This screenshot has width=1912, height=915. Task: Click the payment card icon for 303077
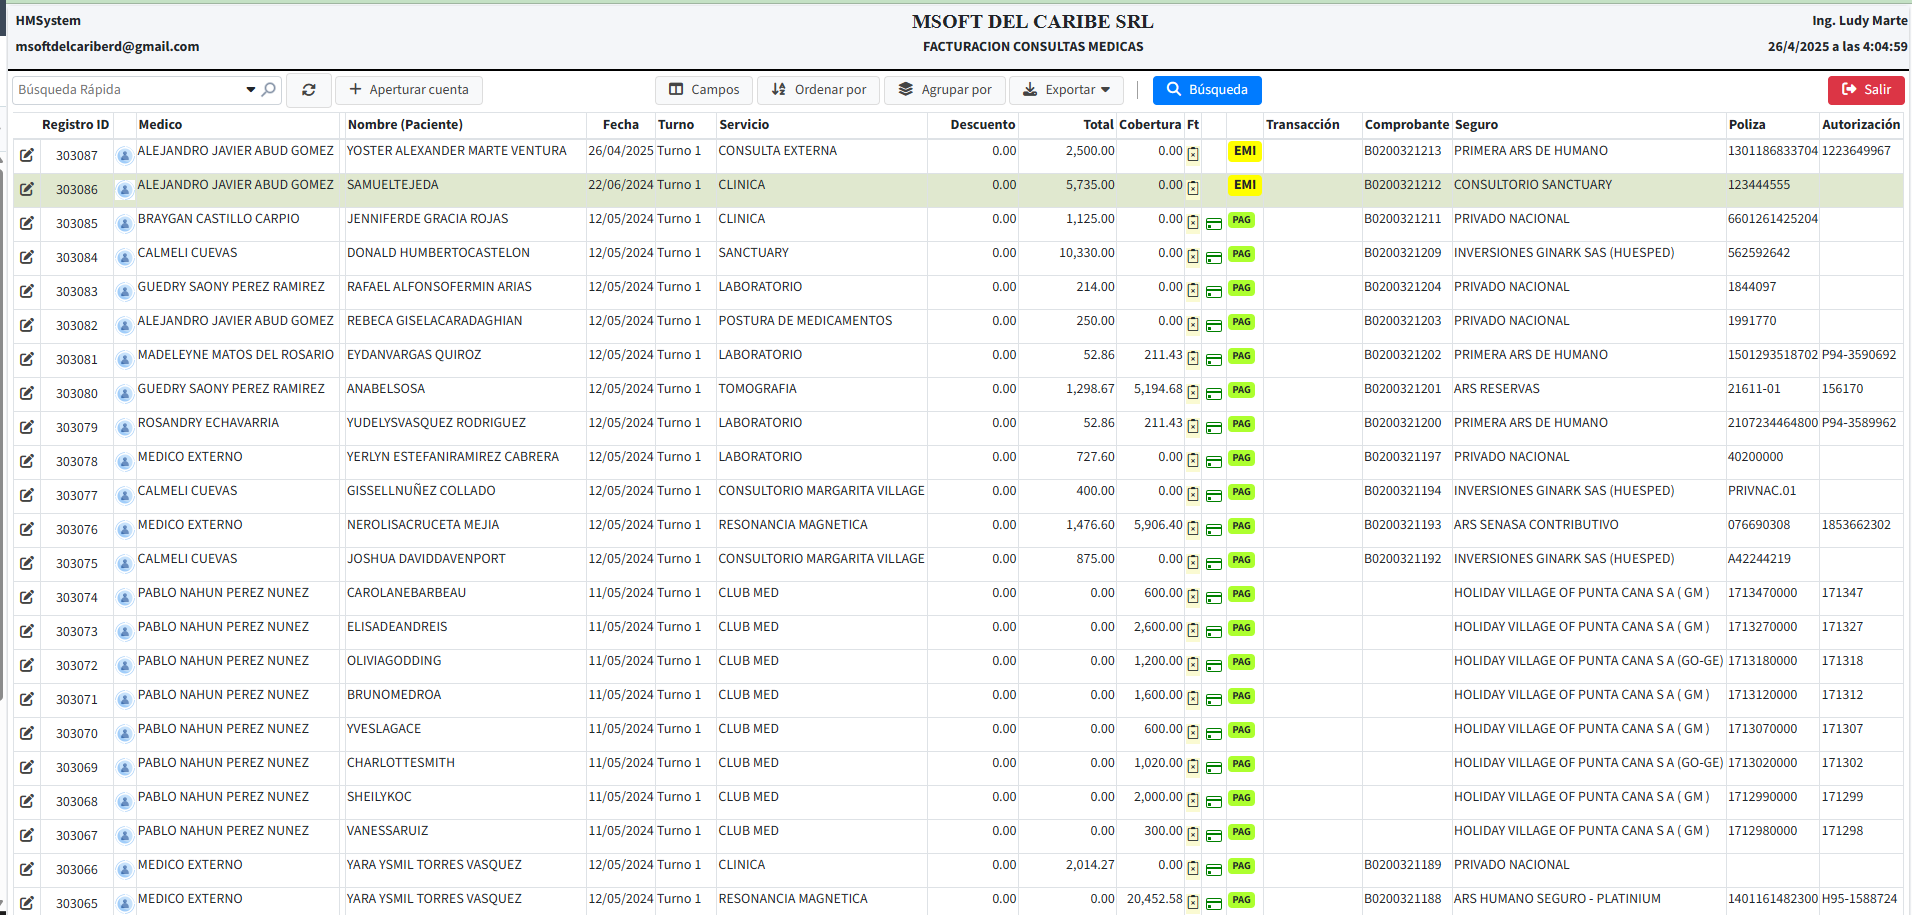[x=1214, y=496]
